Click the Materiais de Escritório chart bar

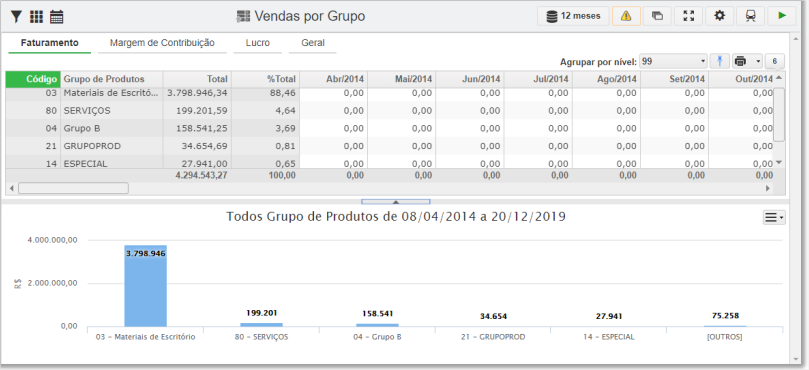click(x=145, y=286)
